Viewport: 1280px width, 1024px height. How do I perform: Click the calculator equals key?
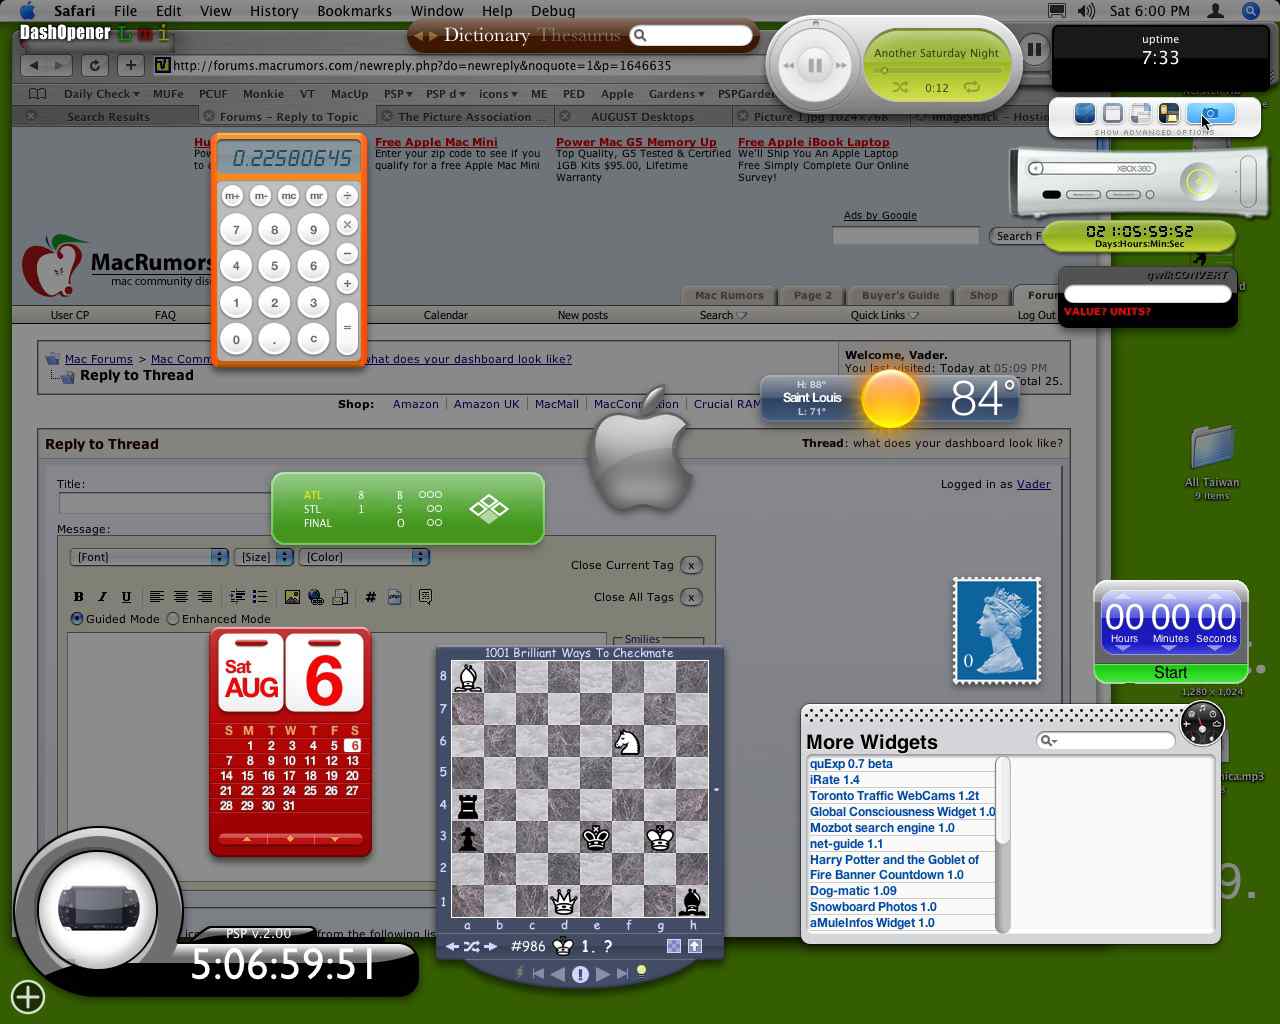click(x=347, y=327)
